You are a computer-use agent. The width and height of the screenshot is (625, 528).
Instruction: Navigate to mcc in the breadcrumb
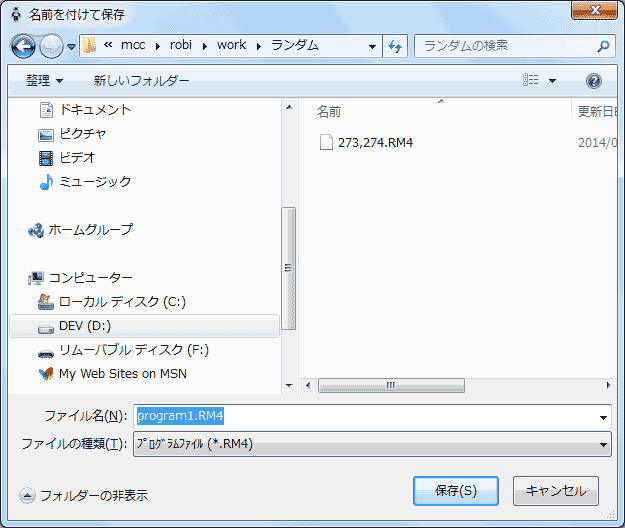click(x=133, y=45)
